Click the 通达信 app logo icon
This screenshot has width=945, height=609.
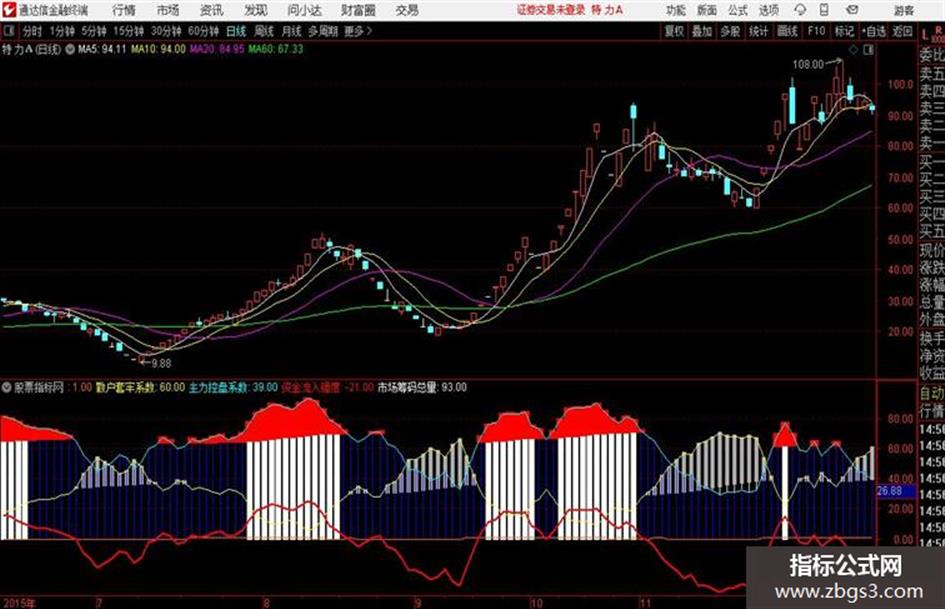(10, 10)
